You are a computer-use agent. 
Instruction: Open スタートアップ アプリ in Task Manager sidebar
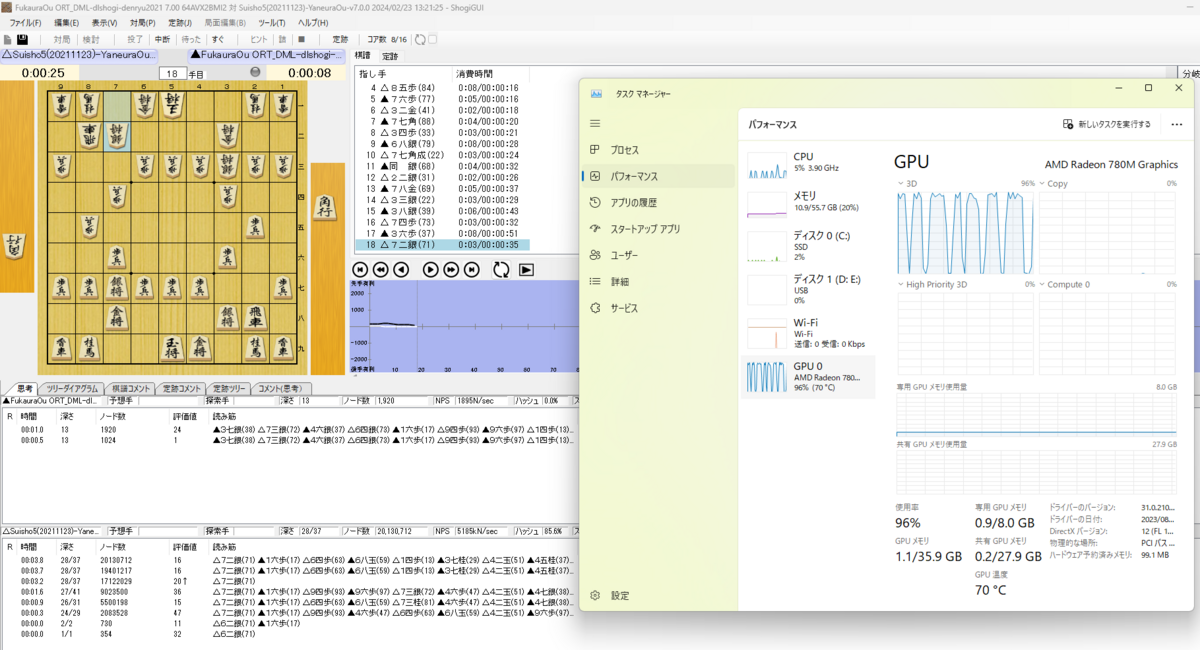point(658,229)
